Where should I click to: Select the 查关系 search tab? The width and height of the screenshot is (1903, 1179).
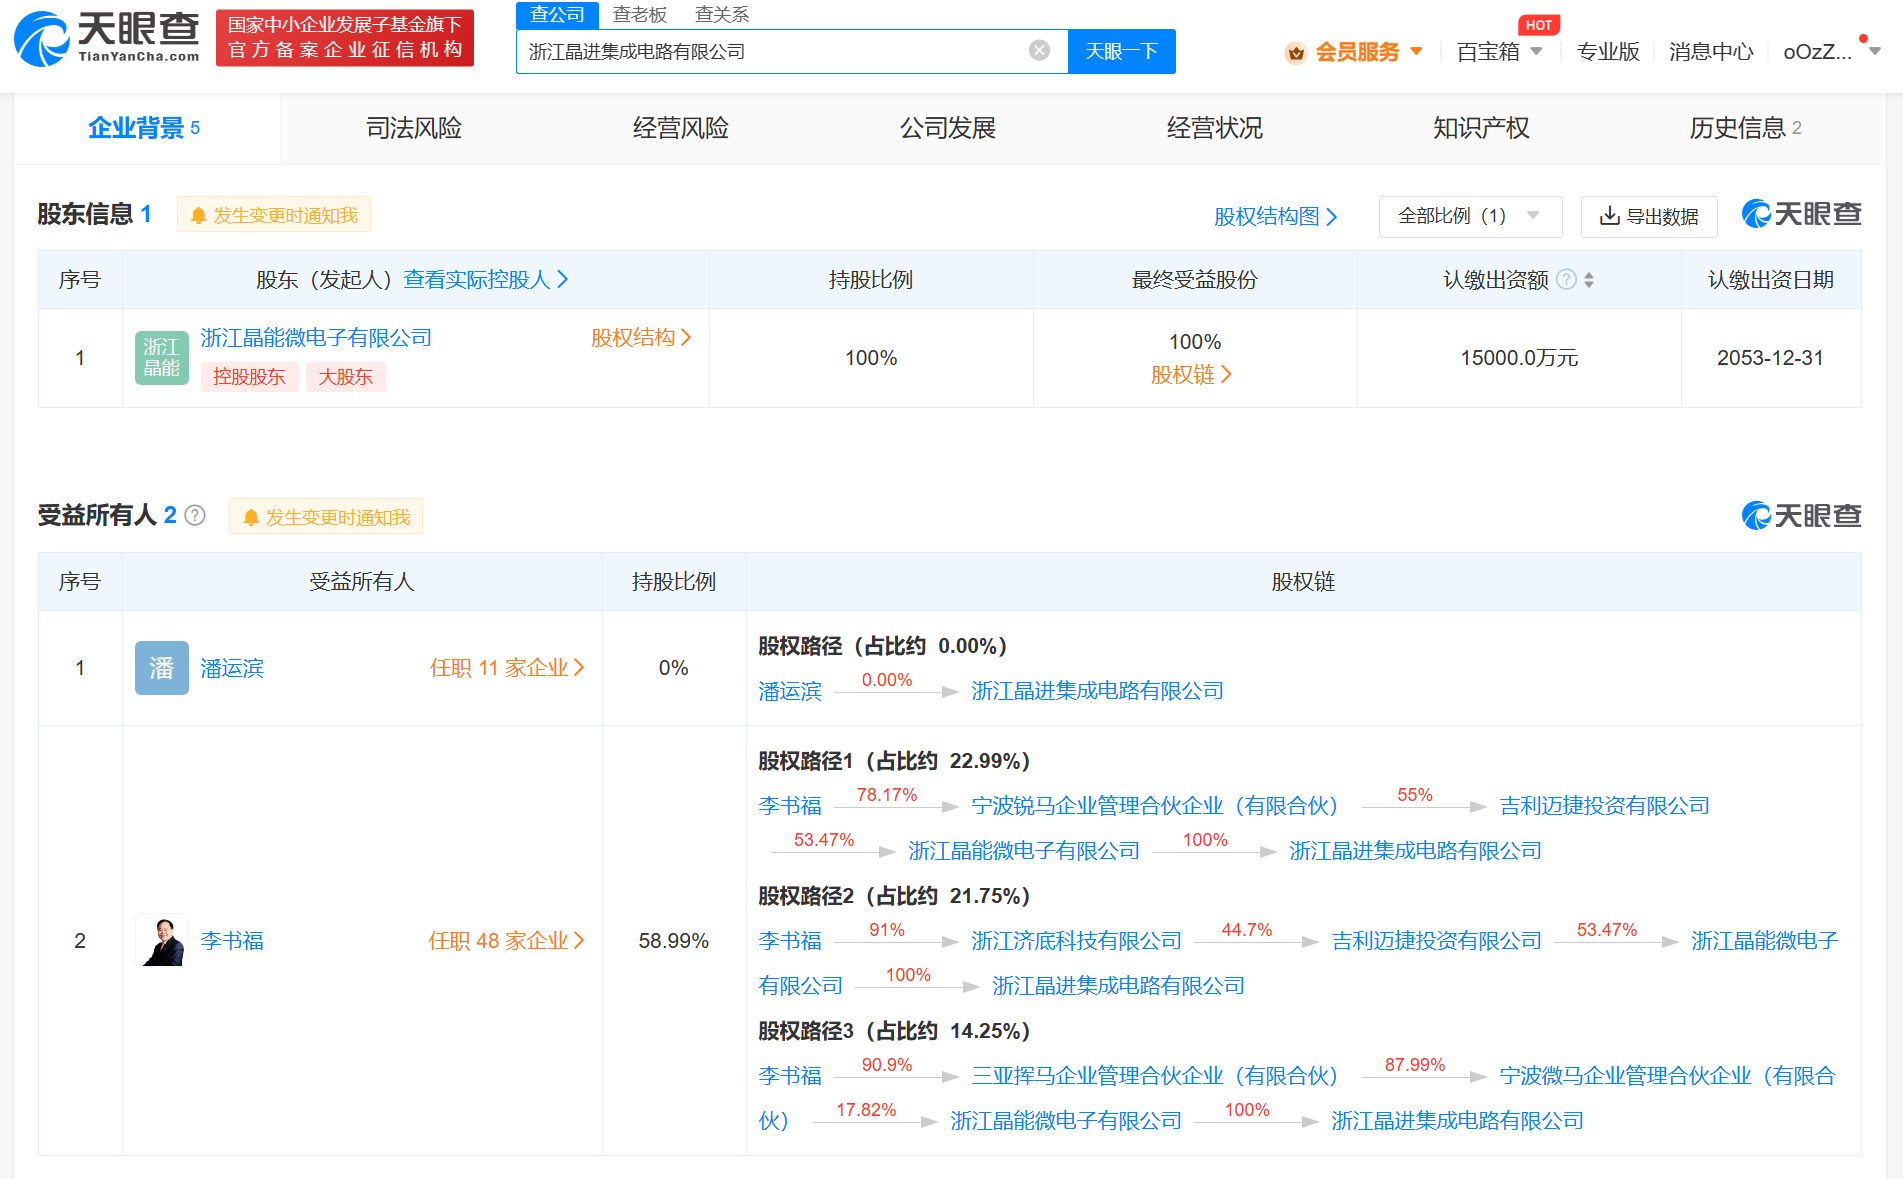pos(722,15)
